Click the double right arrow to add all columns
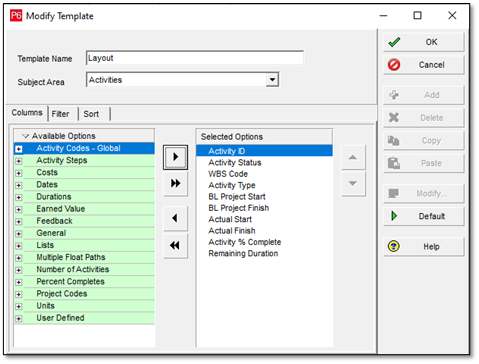Screen dimensions: 479x364 click(175, 183)
